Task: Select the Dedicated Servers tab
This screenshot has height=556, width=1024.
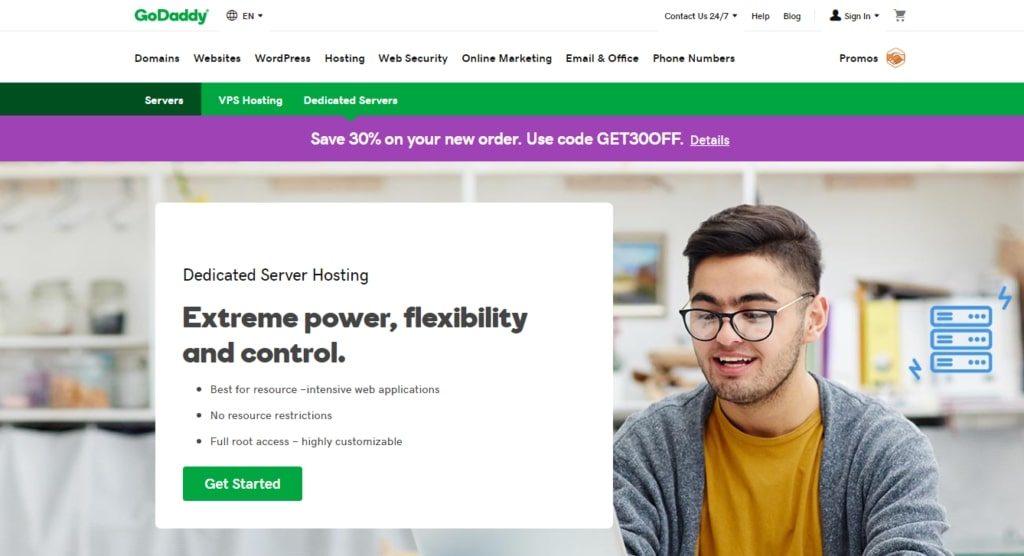Action: click(x=351, y=100)
